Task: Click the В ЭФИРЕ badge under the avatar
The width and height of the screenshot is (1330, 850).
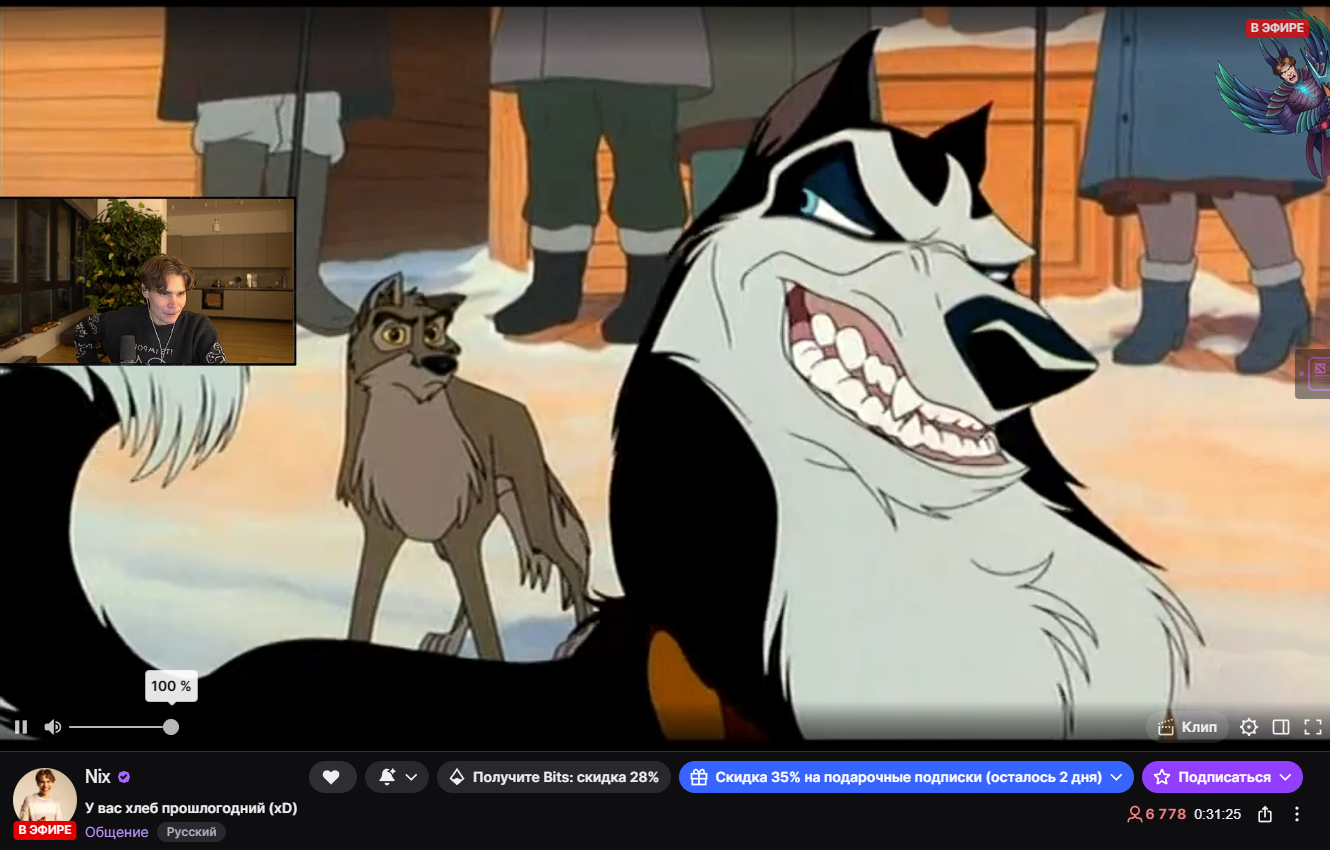Action: (45, 830)
